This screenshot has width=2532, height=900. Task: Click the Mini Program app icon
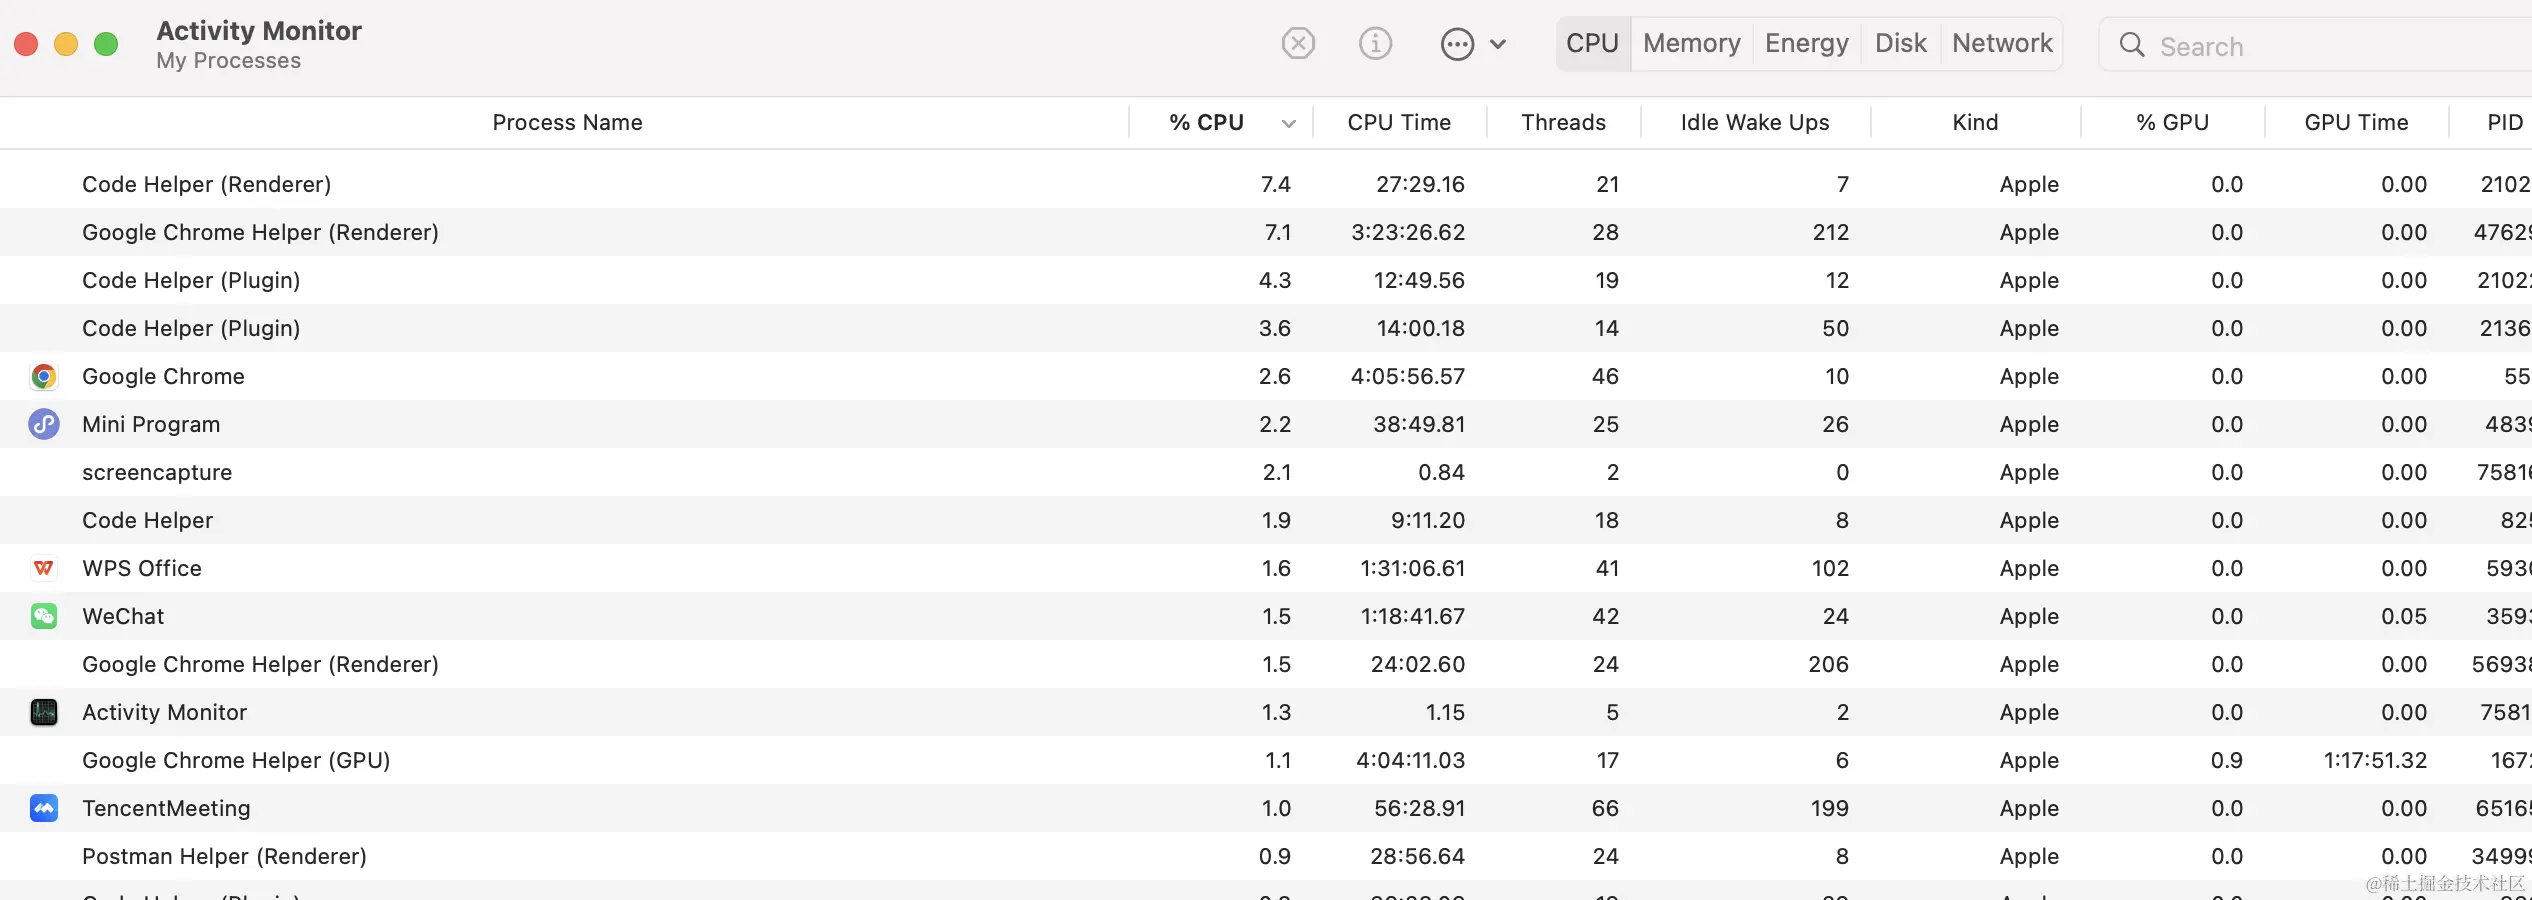tap(44, 425)
